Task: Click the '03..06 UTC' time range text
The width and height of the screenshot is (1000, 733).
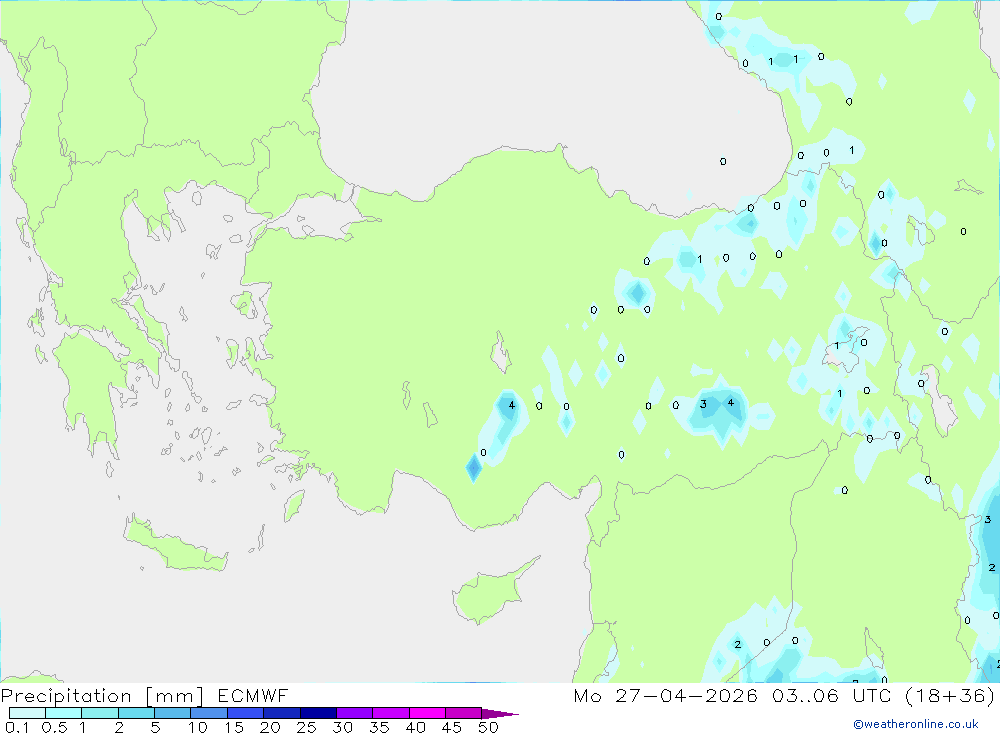Action: pyautogui.click(x=831, y=695)
